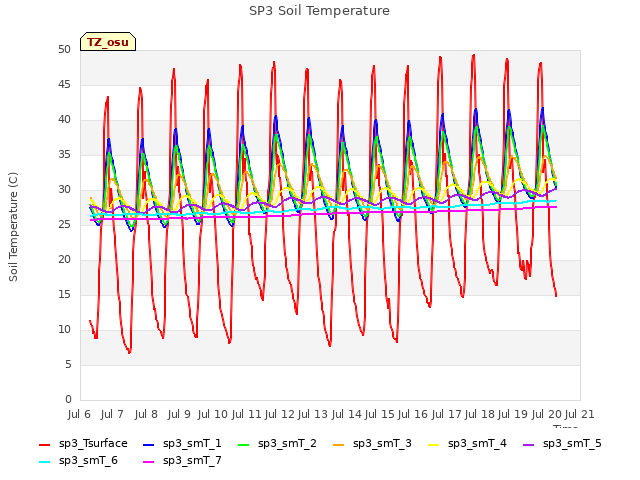Click the orange sp3_smT_3 legend swatch
This screenshot has width=640, height=480.
(x=339, y=444)
